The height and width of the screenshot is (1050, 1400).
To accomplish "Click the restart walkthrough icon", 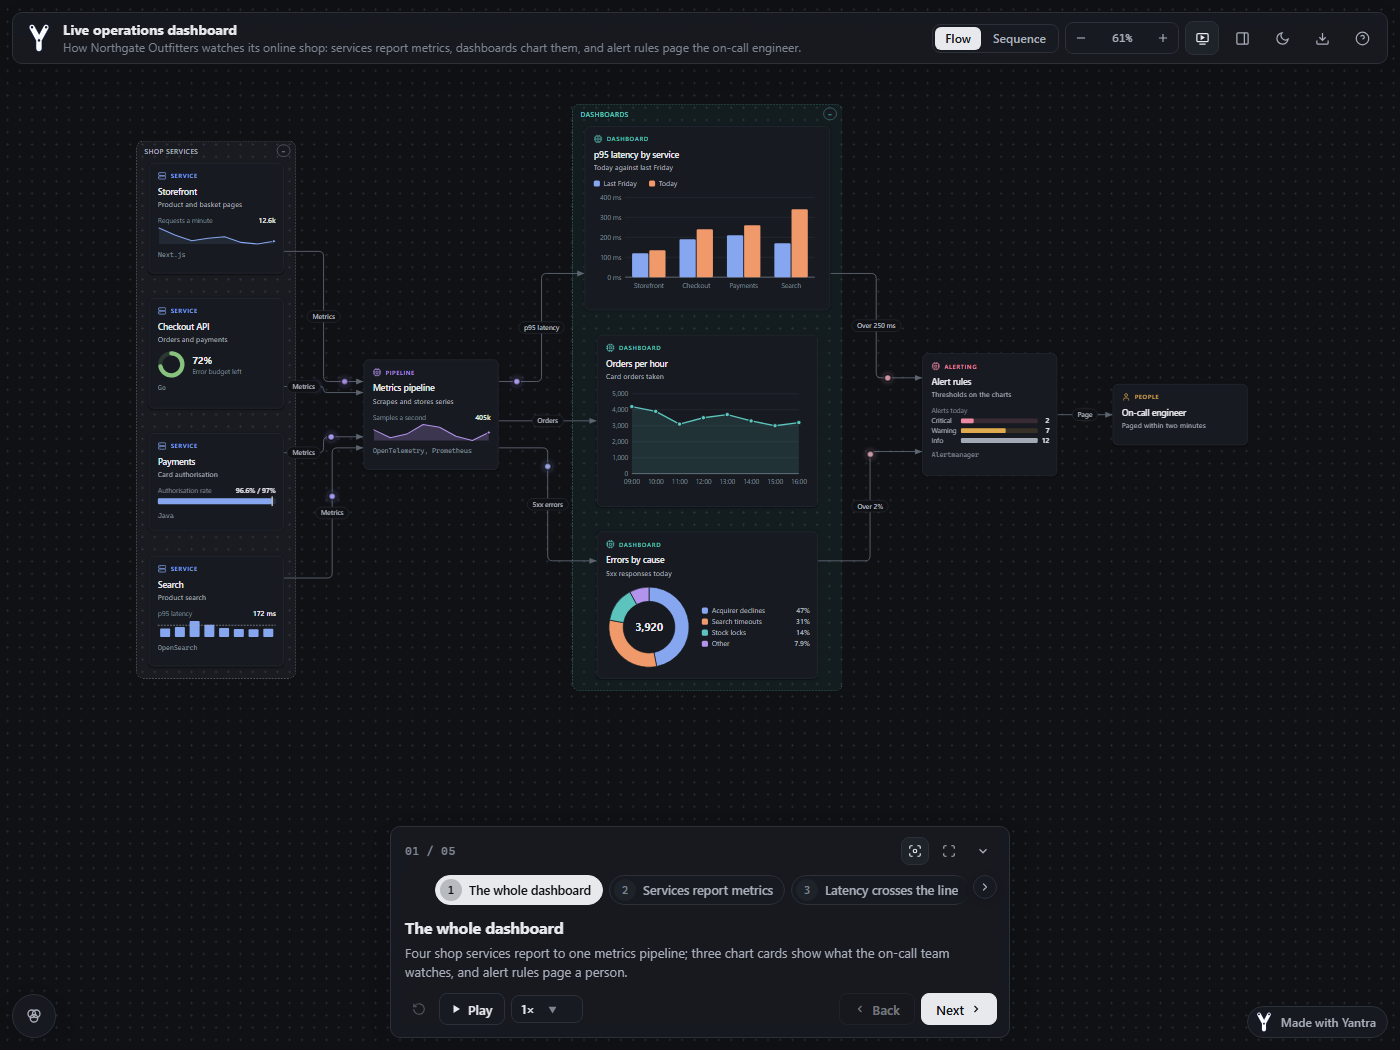I will pyautogui.click(x=419, y=1009).
